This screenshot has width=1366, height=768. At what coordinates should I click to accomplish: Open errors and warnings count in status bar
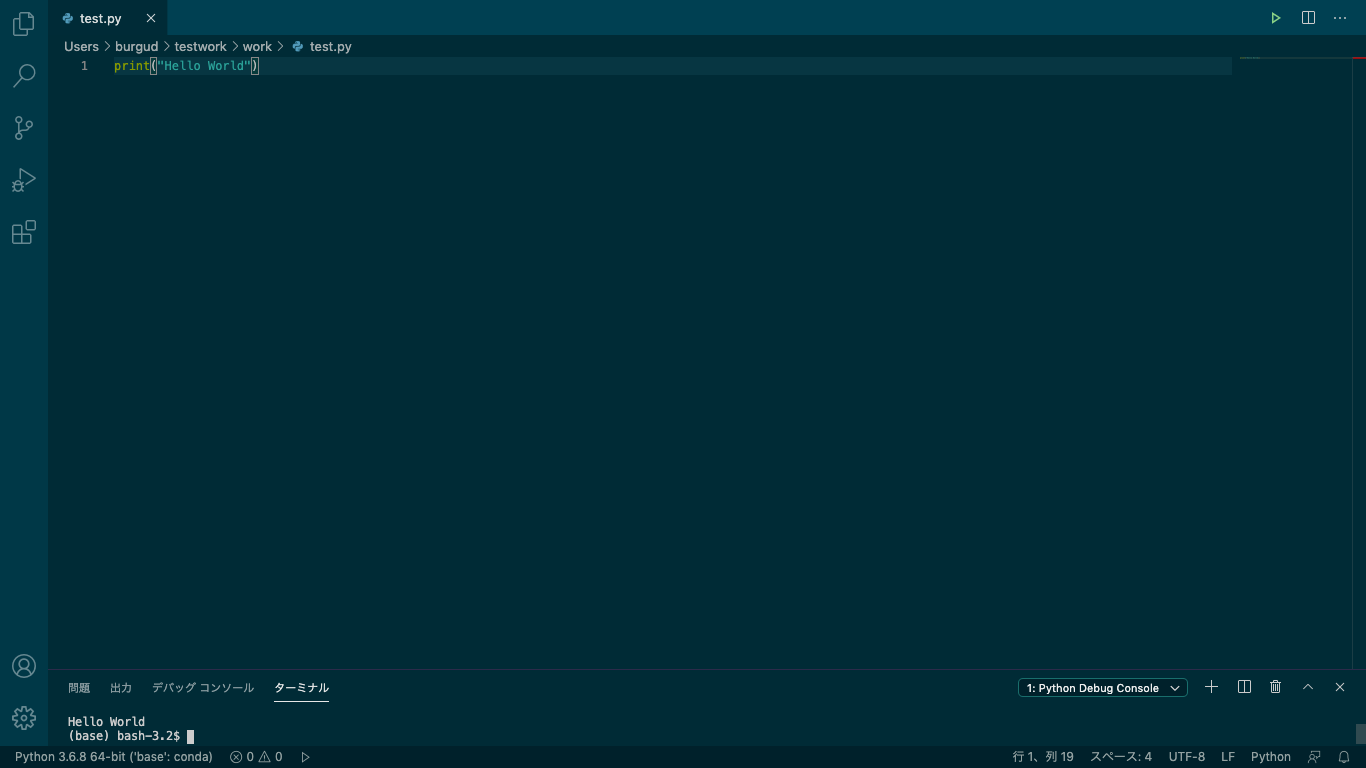click(x=256, y=757)
